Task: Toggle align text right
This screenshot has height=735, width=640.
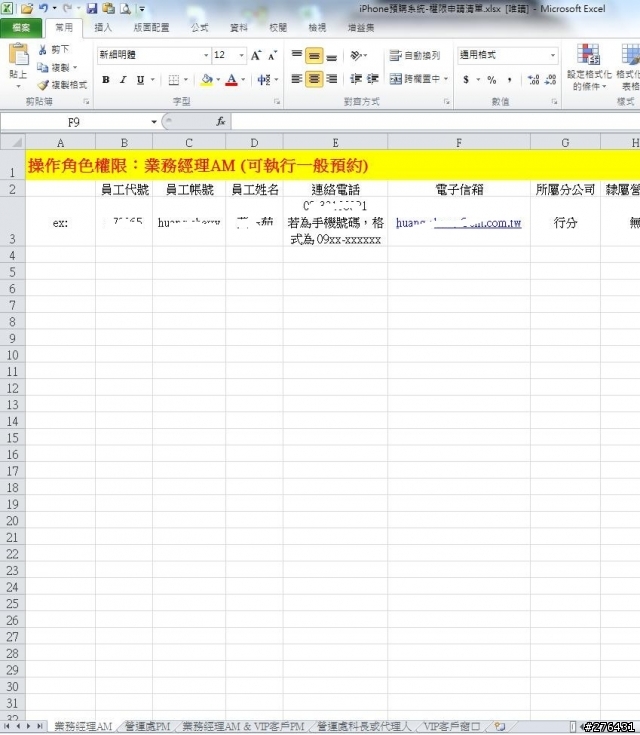Action: click(x=331, y=79)
